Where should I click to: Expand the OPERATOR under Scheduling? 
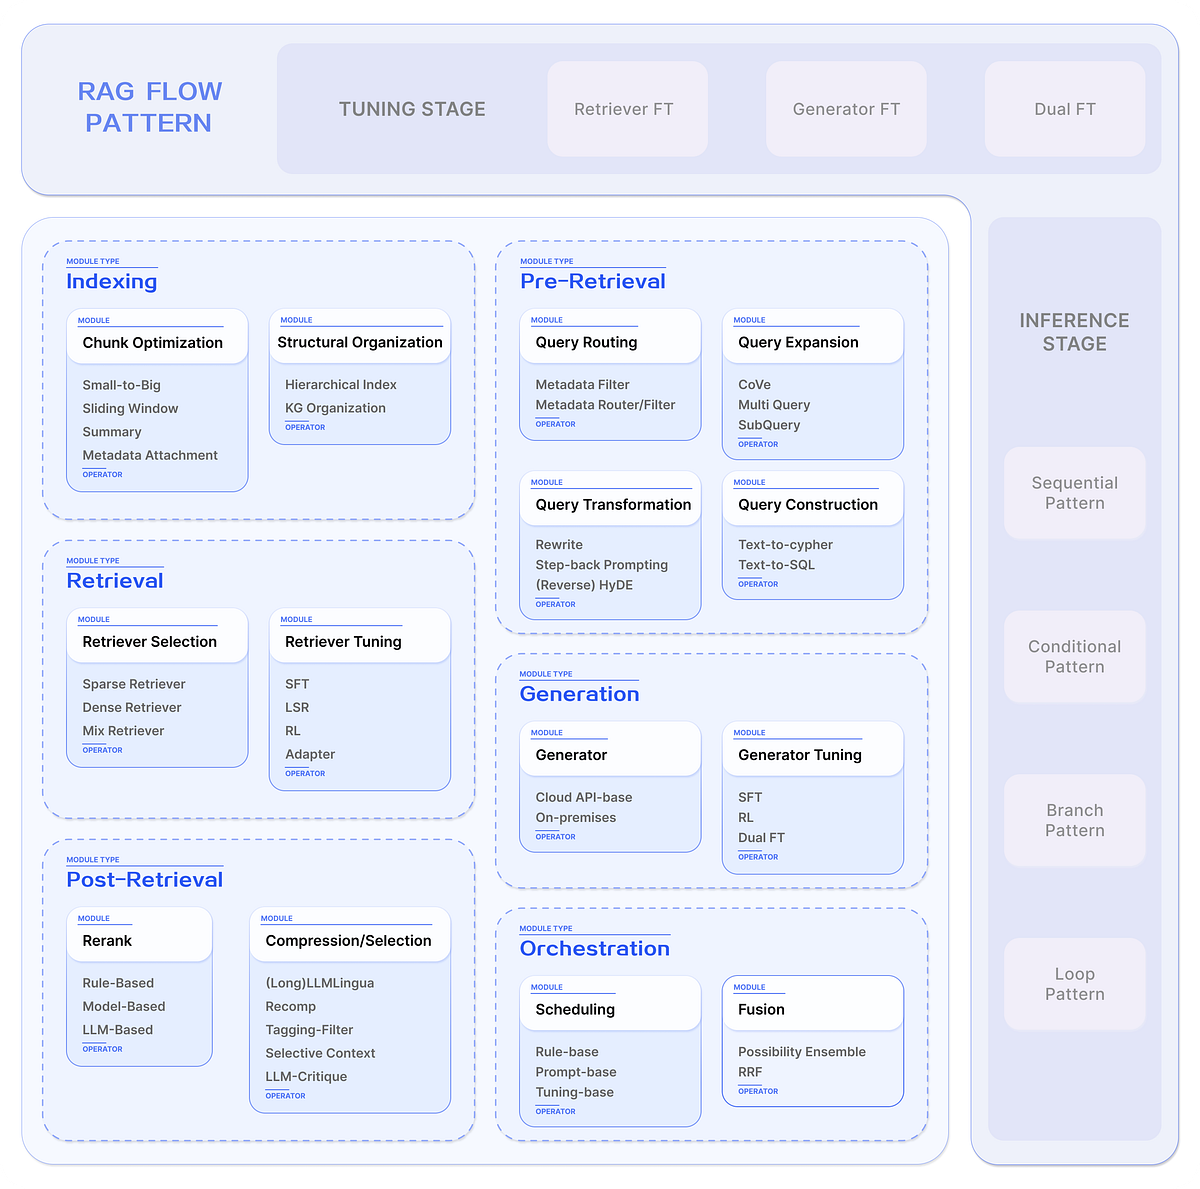555,1110
